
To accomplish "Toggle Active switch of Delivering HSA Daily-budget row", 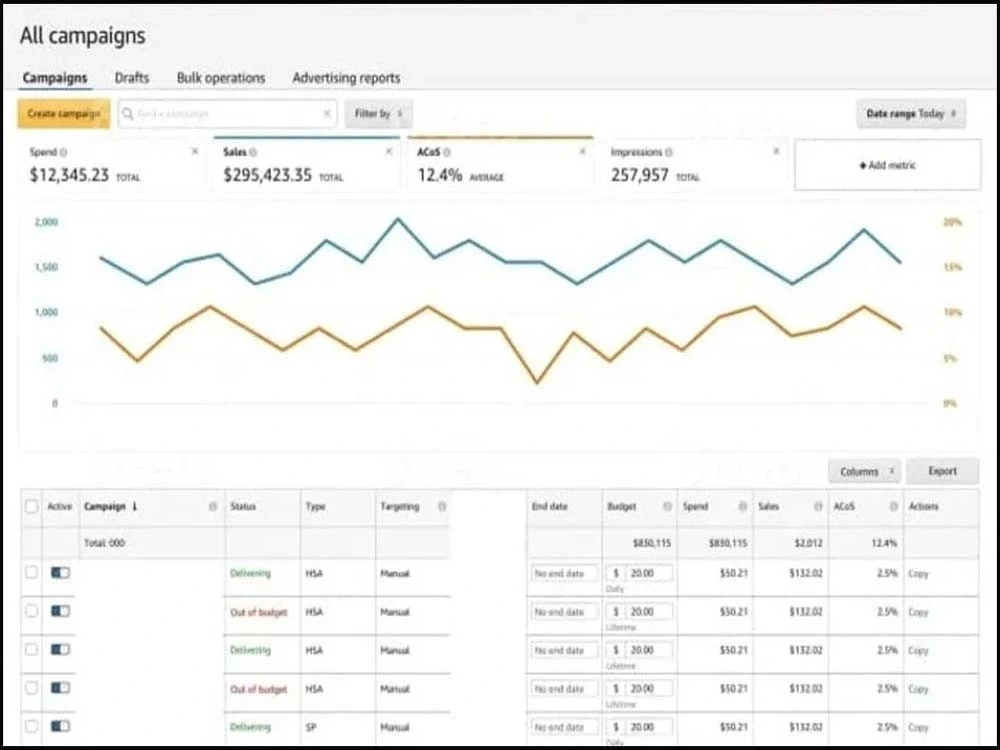I will click(61, 573).
